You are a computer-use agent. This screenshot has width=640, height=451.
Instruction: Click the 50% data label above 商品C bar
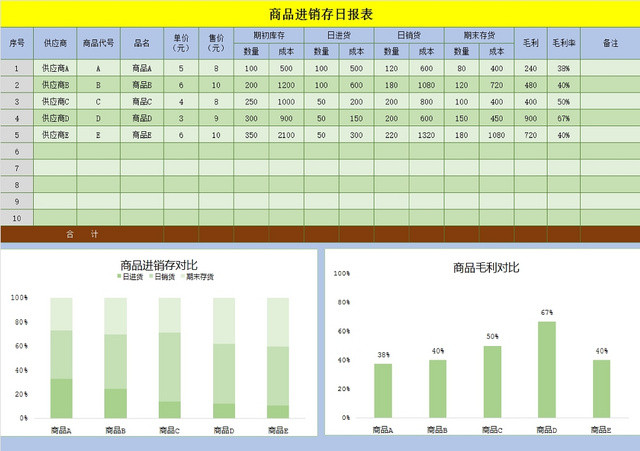coord(492,337)
